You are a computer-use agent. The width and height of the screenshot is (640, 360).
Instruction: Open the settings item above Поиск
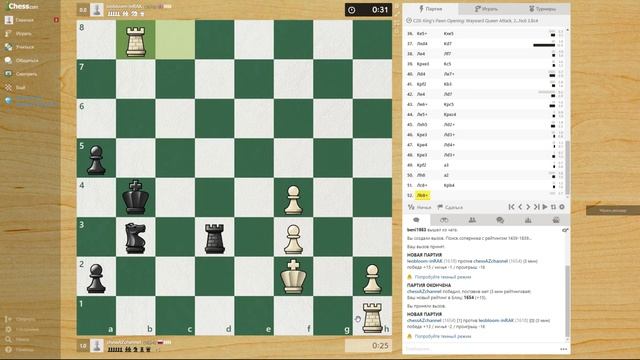(21, 329)
